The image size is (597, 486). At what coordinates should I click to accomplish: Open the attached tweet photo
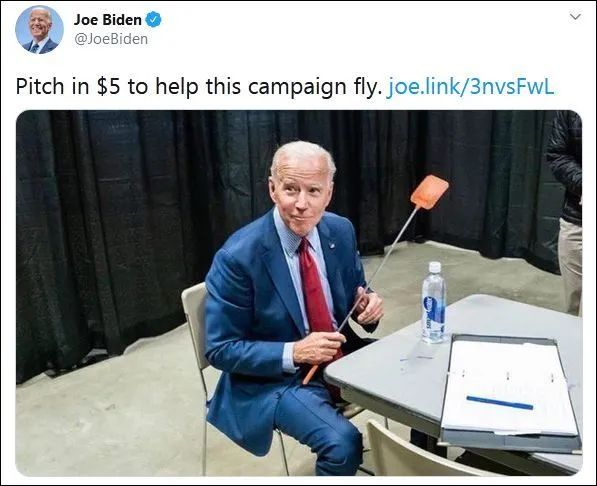[299, 293]
